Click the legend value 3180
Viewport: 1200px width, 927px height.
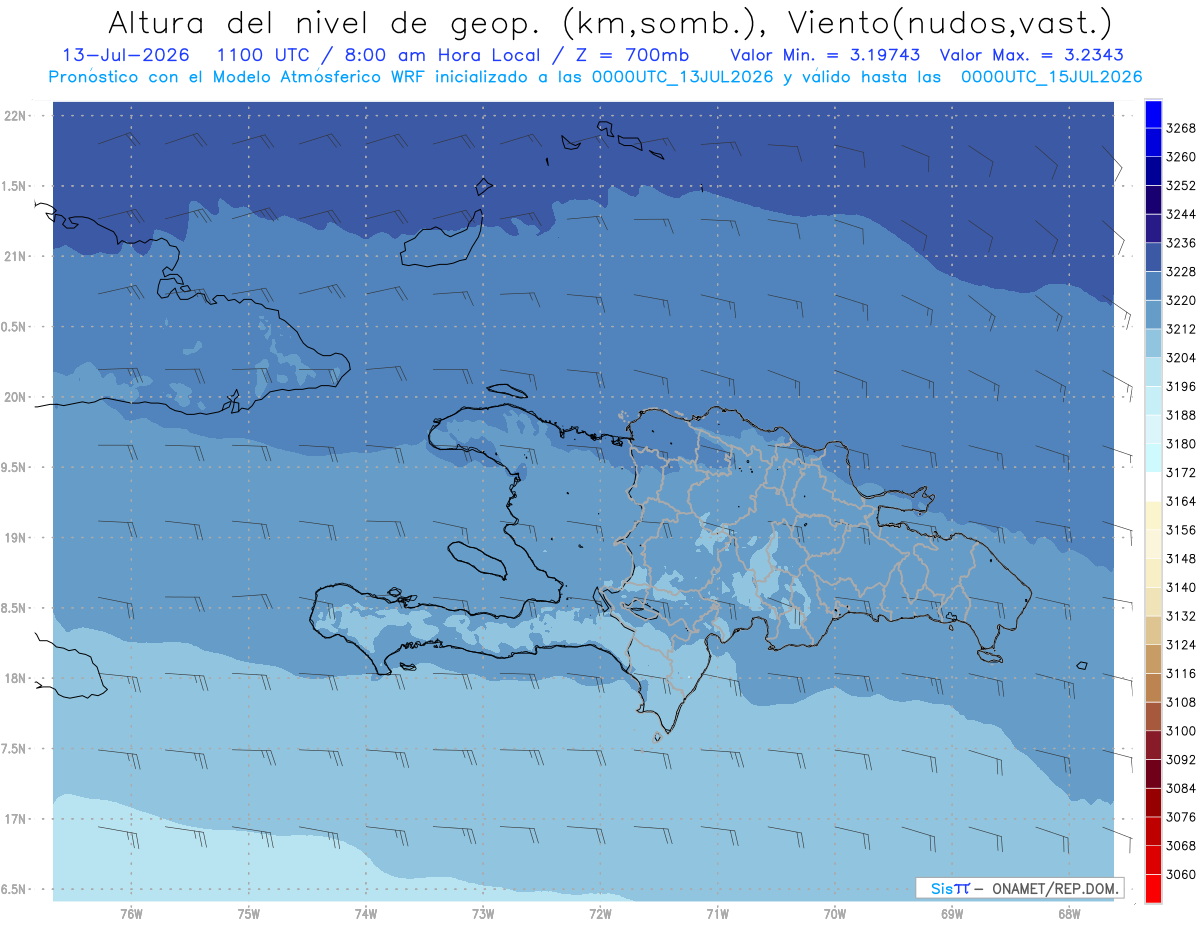coord(1181,444)
